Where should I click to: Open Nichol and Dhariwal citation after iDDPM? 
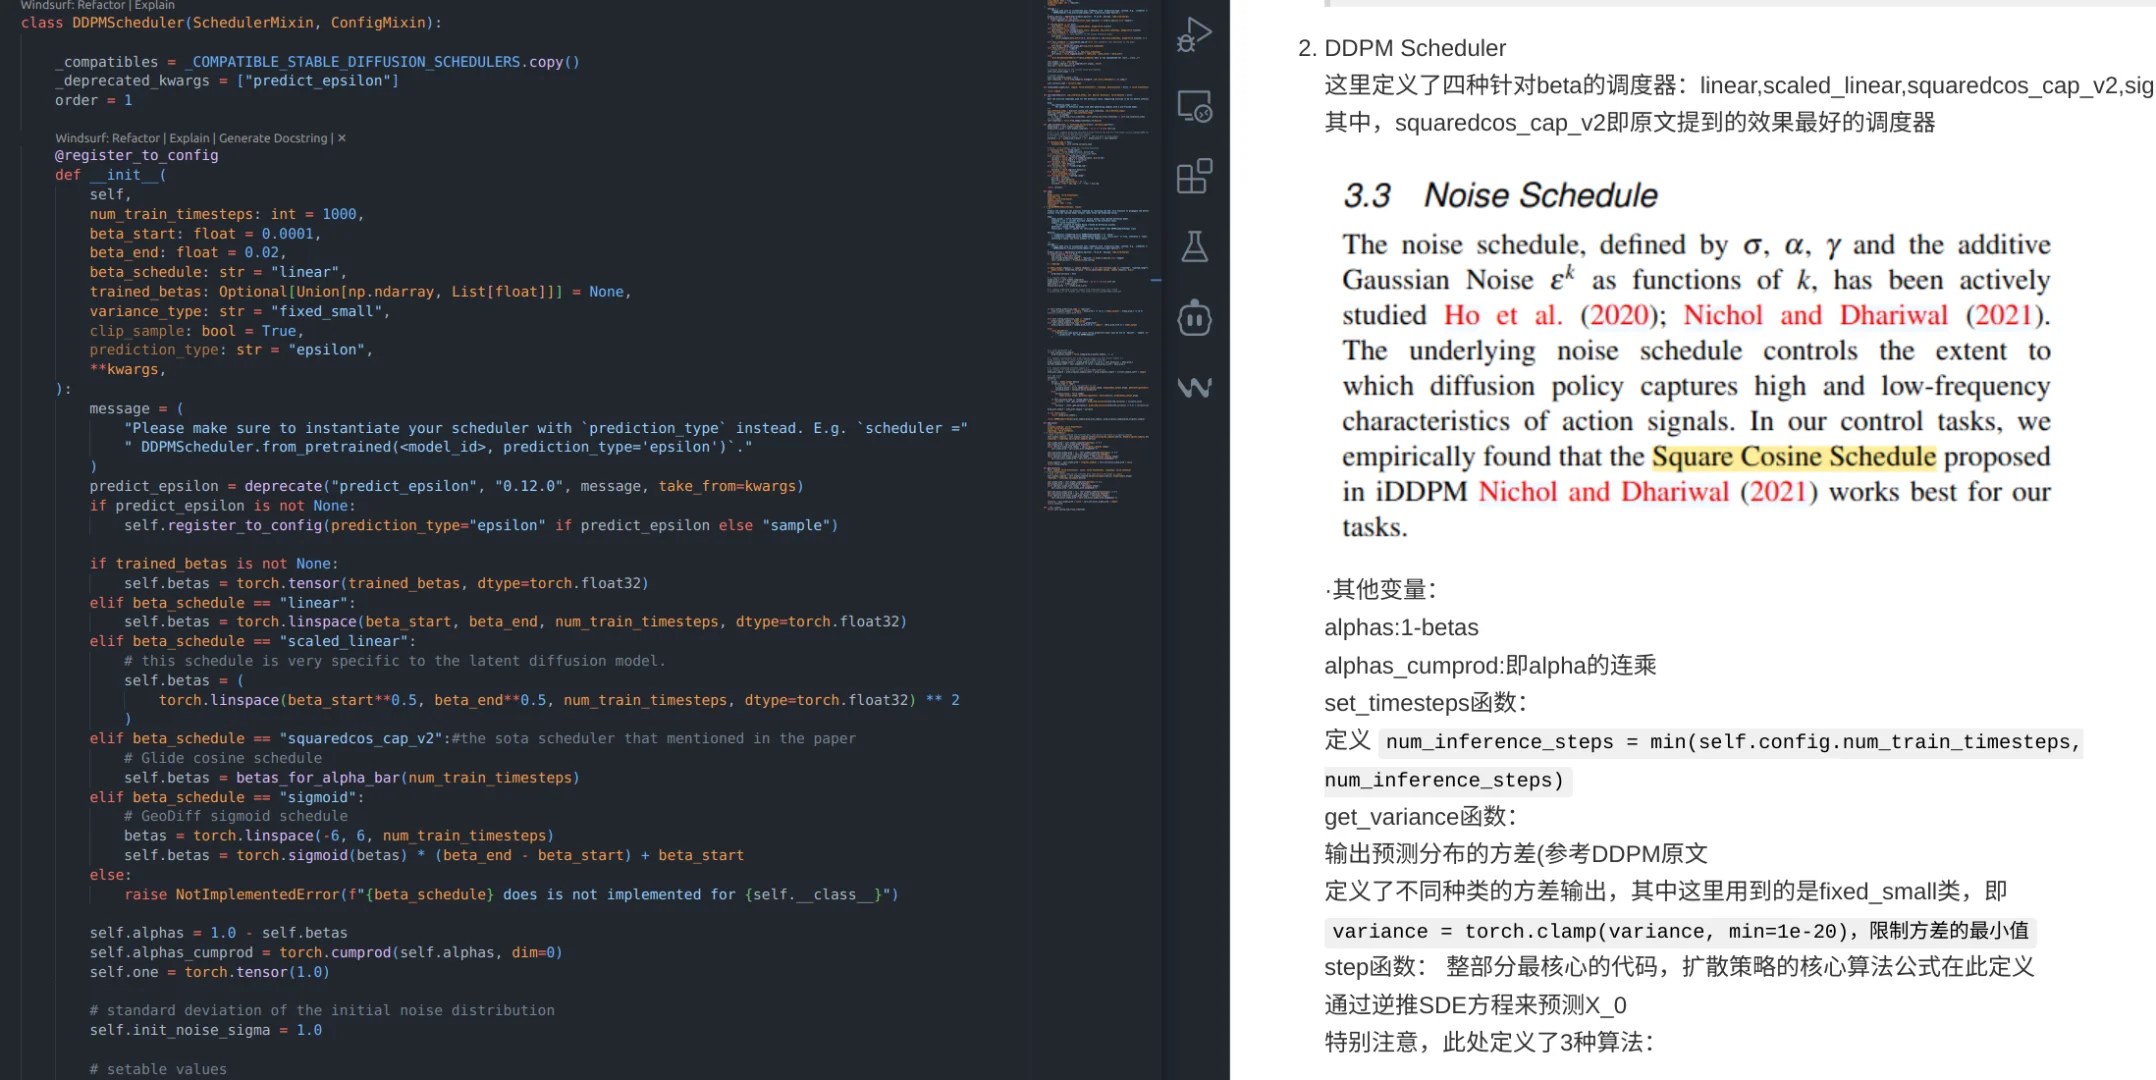click(1603, 492)
